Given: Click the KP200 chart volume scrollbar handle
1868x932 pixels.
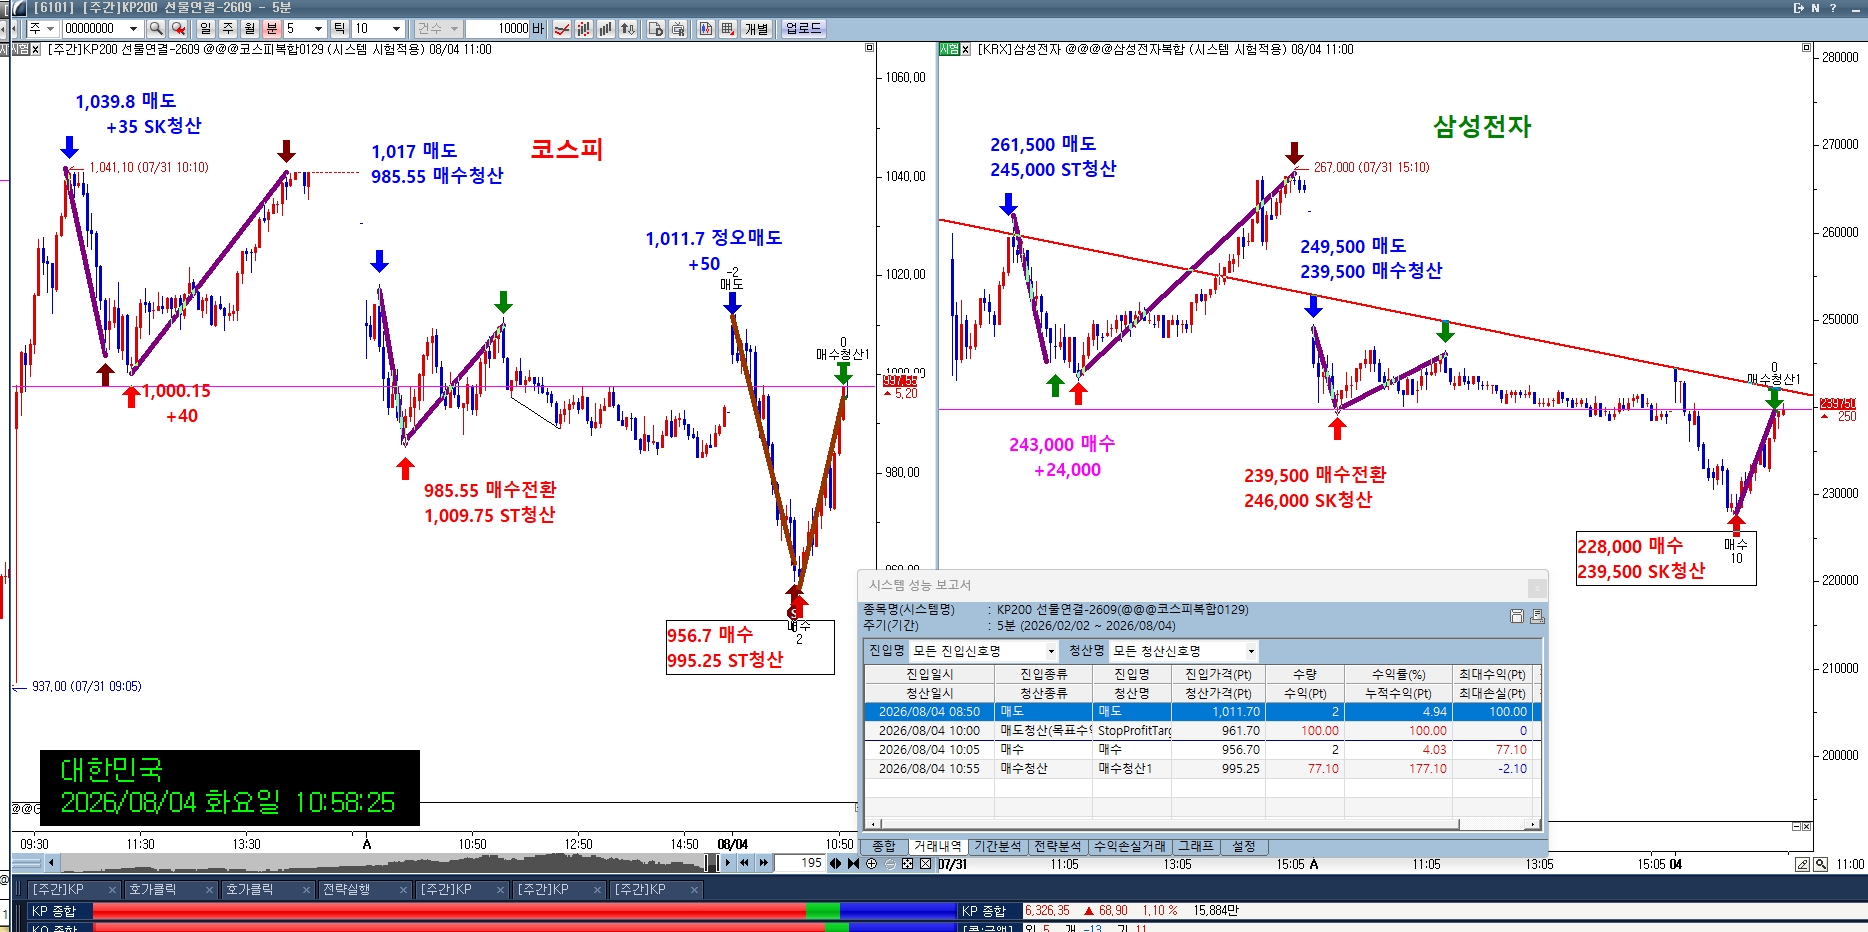Looking at the screenshot, I should click(712, 863).
